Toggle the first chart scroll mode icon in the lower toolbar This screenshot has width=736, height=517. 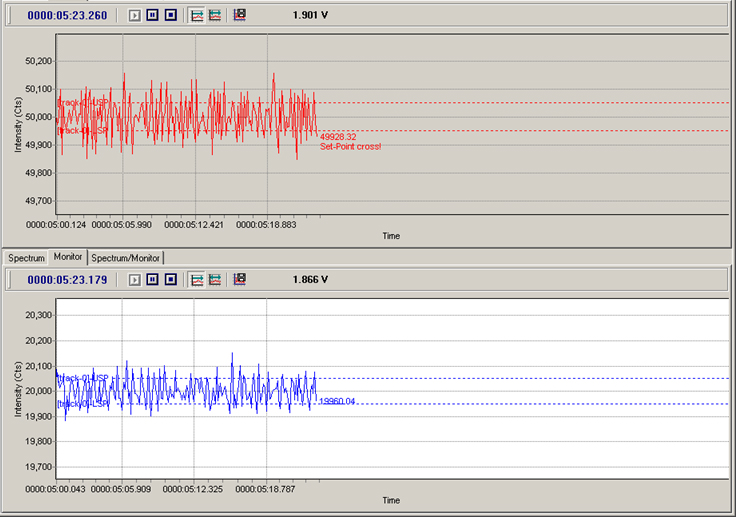pos(197,280)
